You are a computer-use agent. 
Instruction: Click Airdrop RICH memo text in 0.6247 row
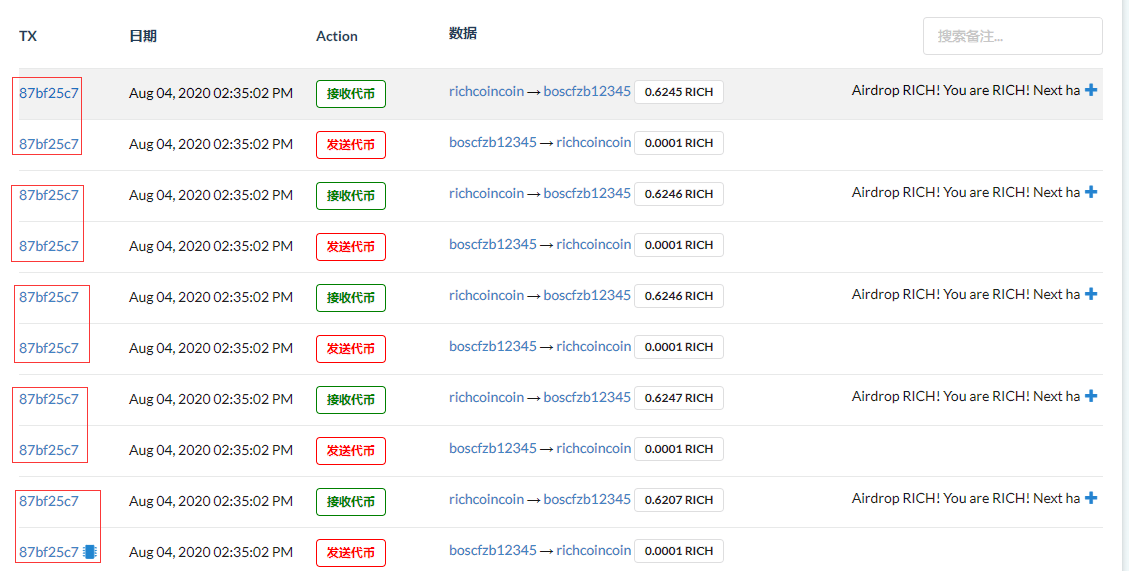pyautogui.click(x=965, y=397)
